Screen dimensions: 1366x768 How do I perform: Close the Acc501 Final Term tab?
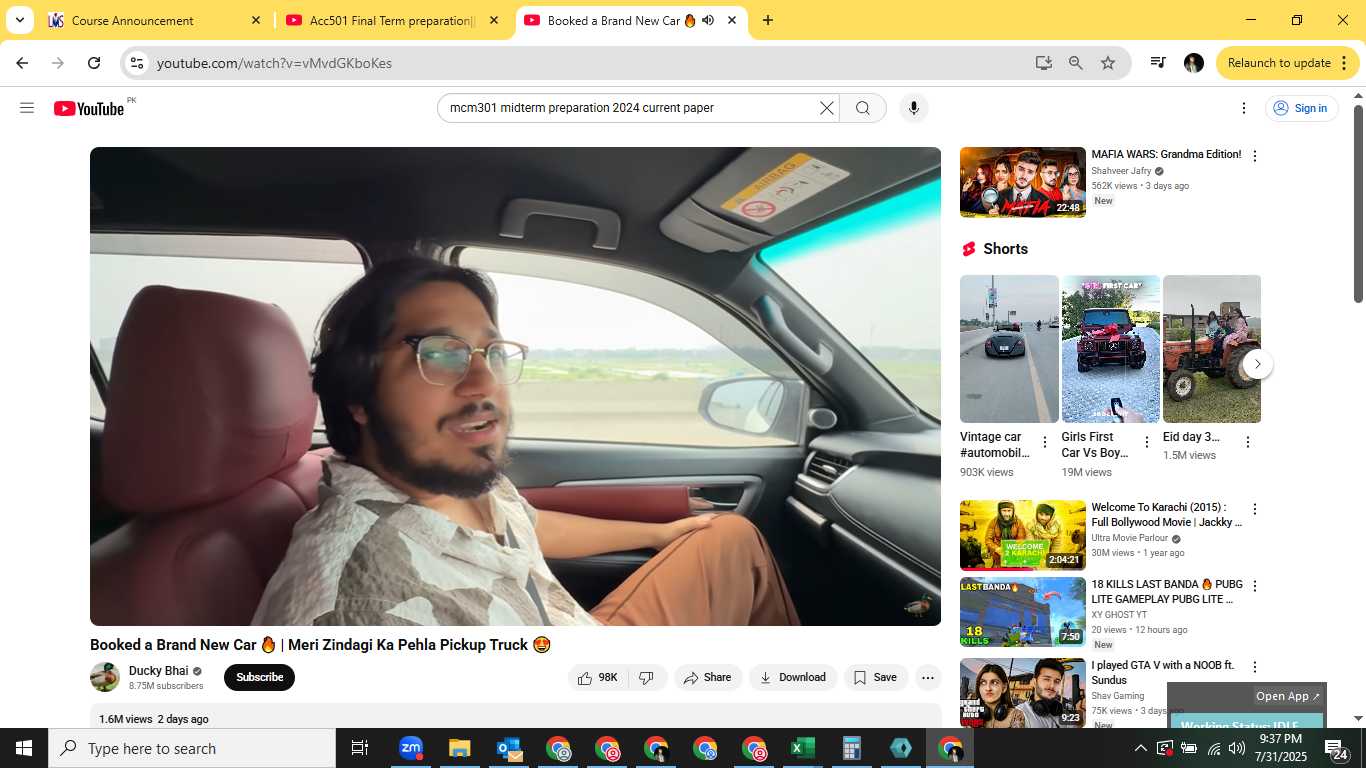(494, 20)
